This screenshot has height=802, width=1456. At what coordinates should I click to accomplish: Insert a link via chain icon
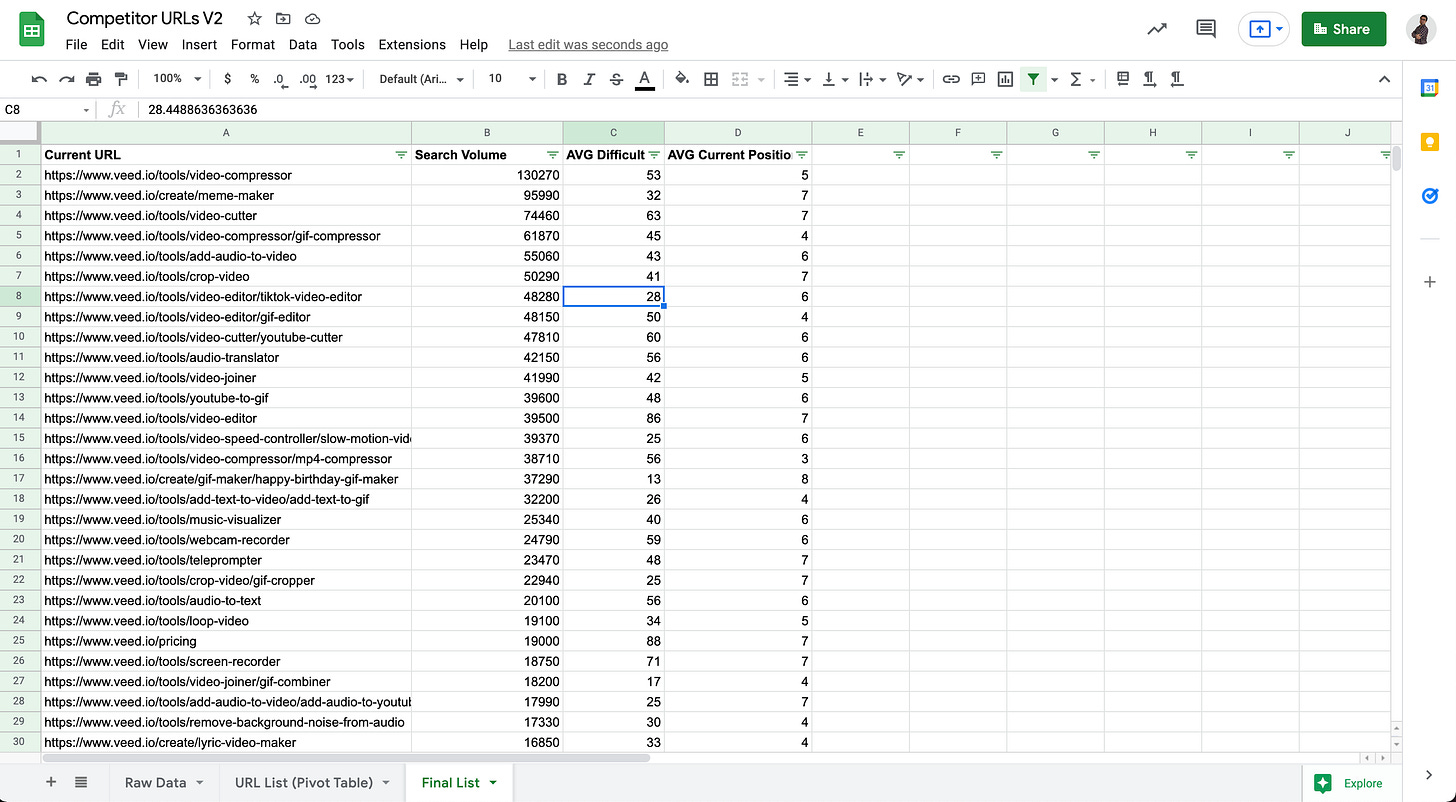[x=951, y=79]
